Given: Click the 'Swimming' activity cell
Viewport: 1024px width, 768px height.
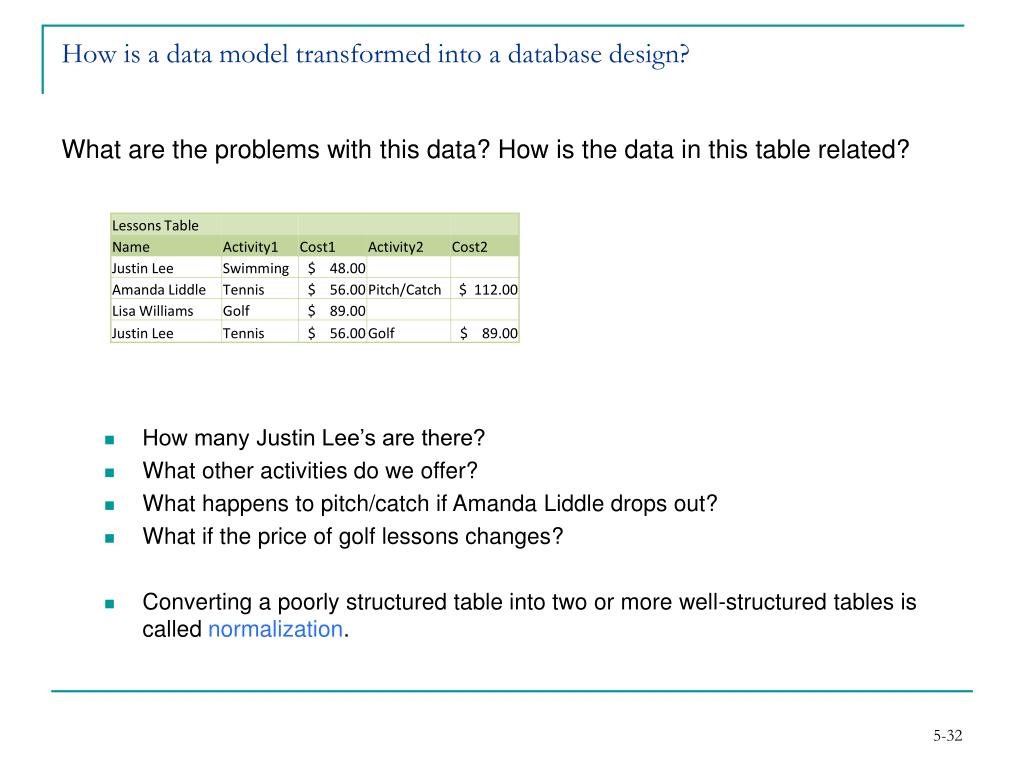Looking at the screenshot, I should [255, 268].
